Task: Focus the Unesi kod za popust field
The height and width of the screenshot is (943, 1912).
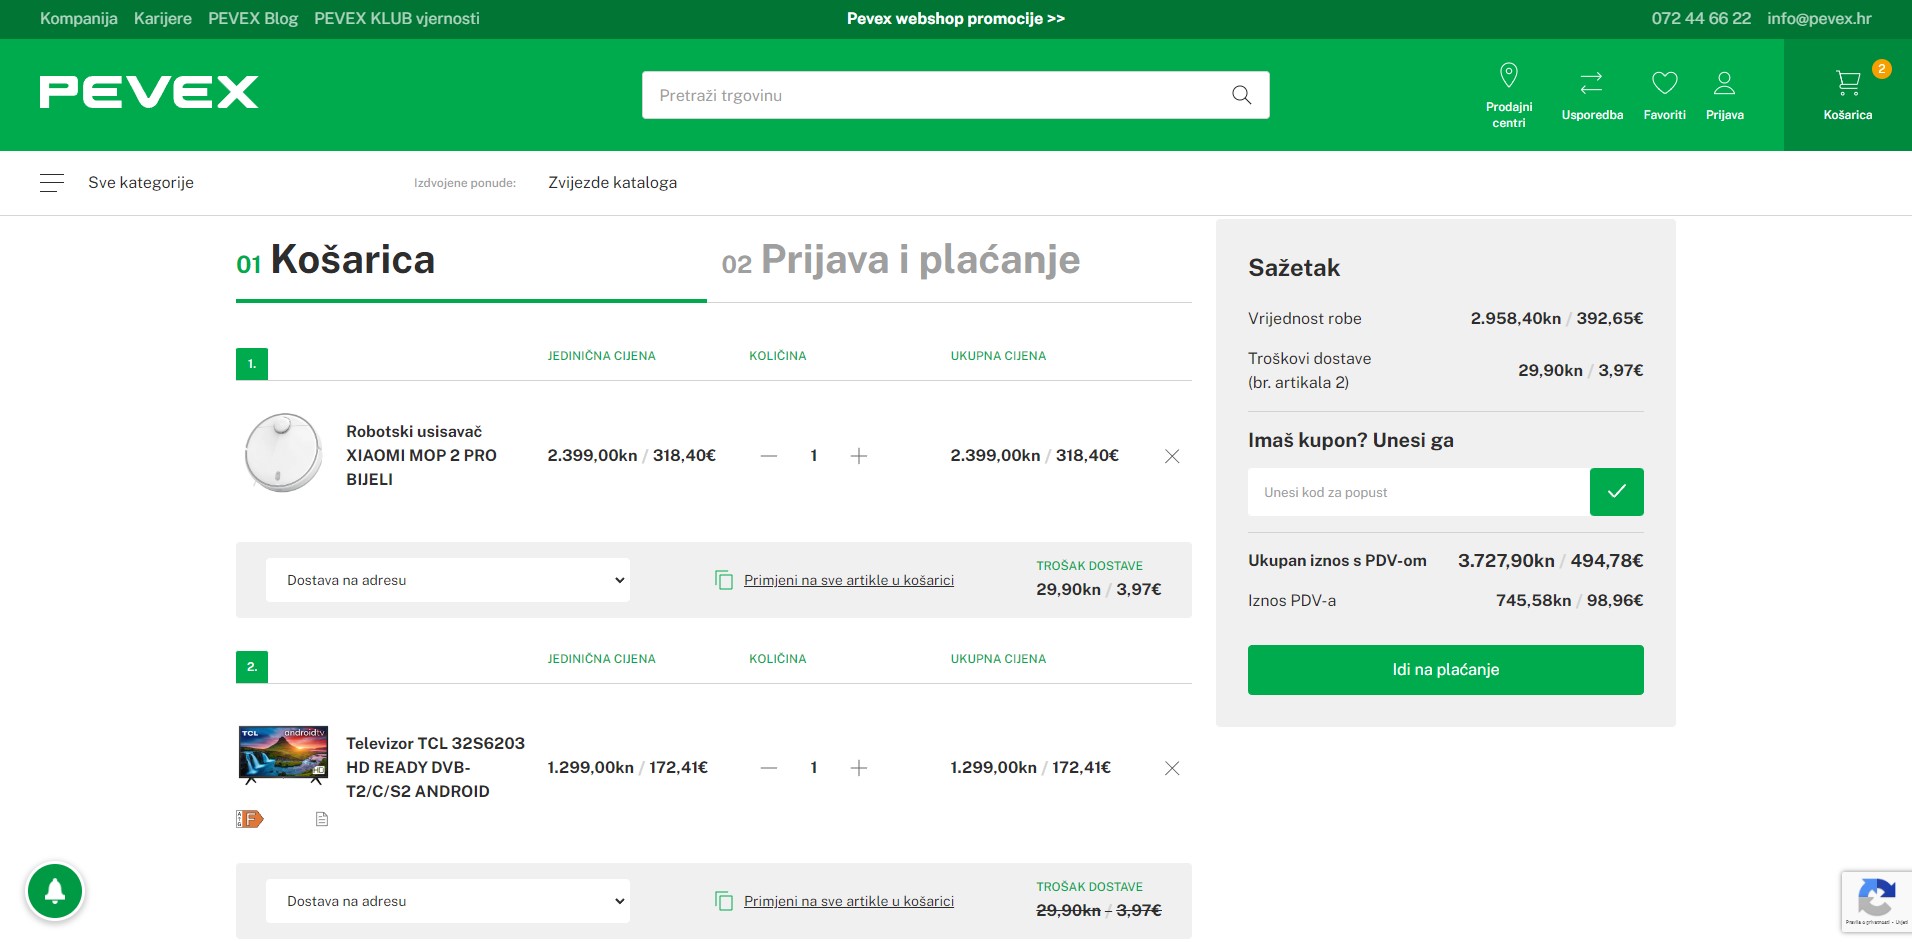Action: click(x=1419, y=492)
